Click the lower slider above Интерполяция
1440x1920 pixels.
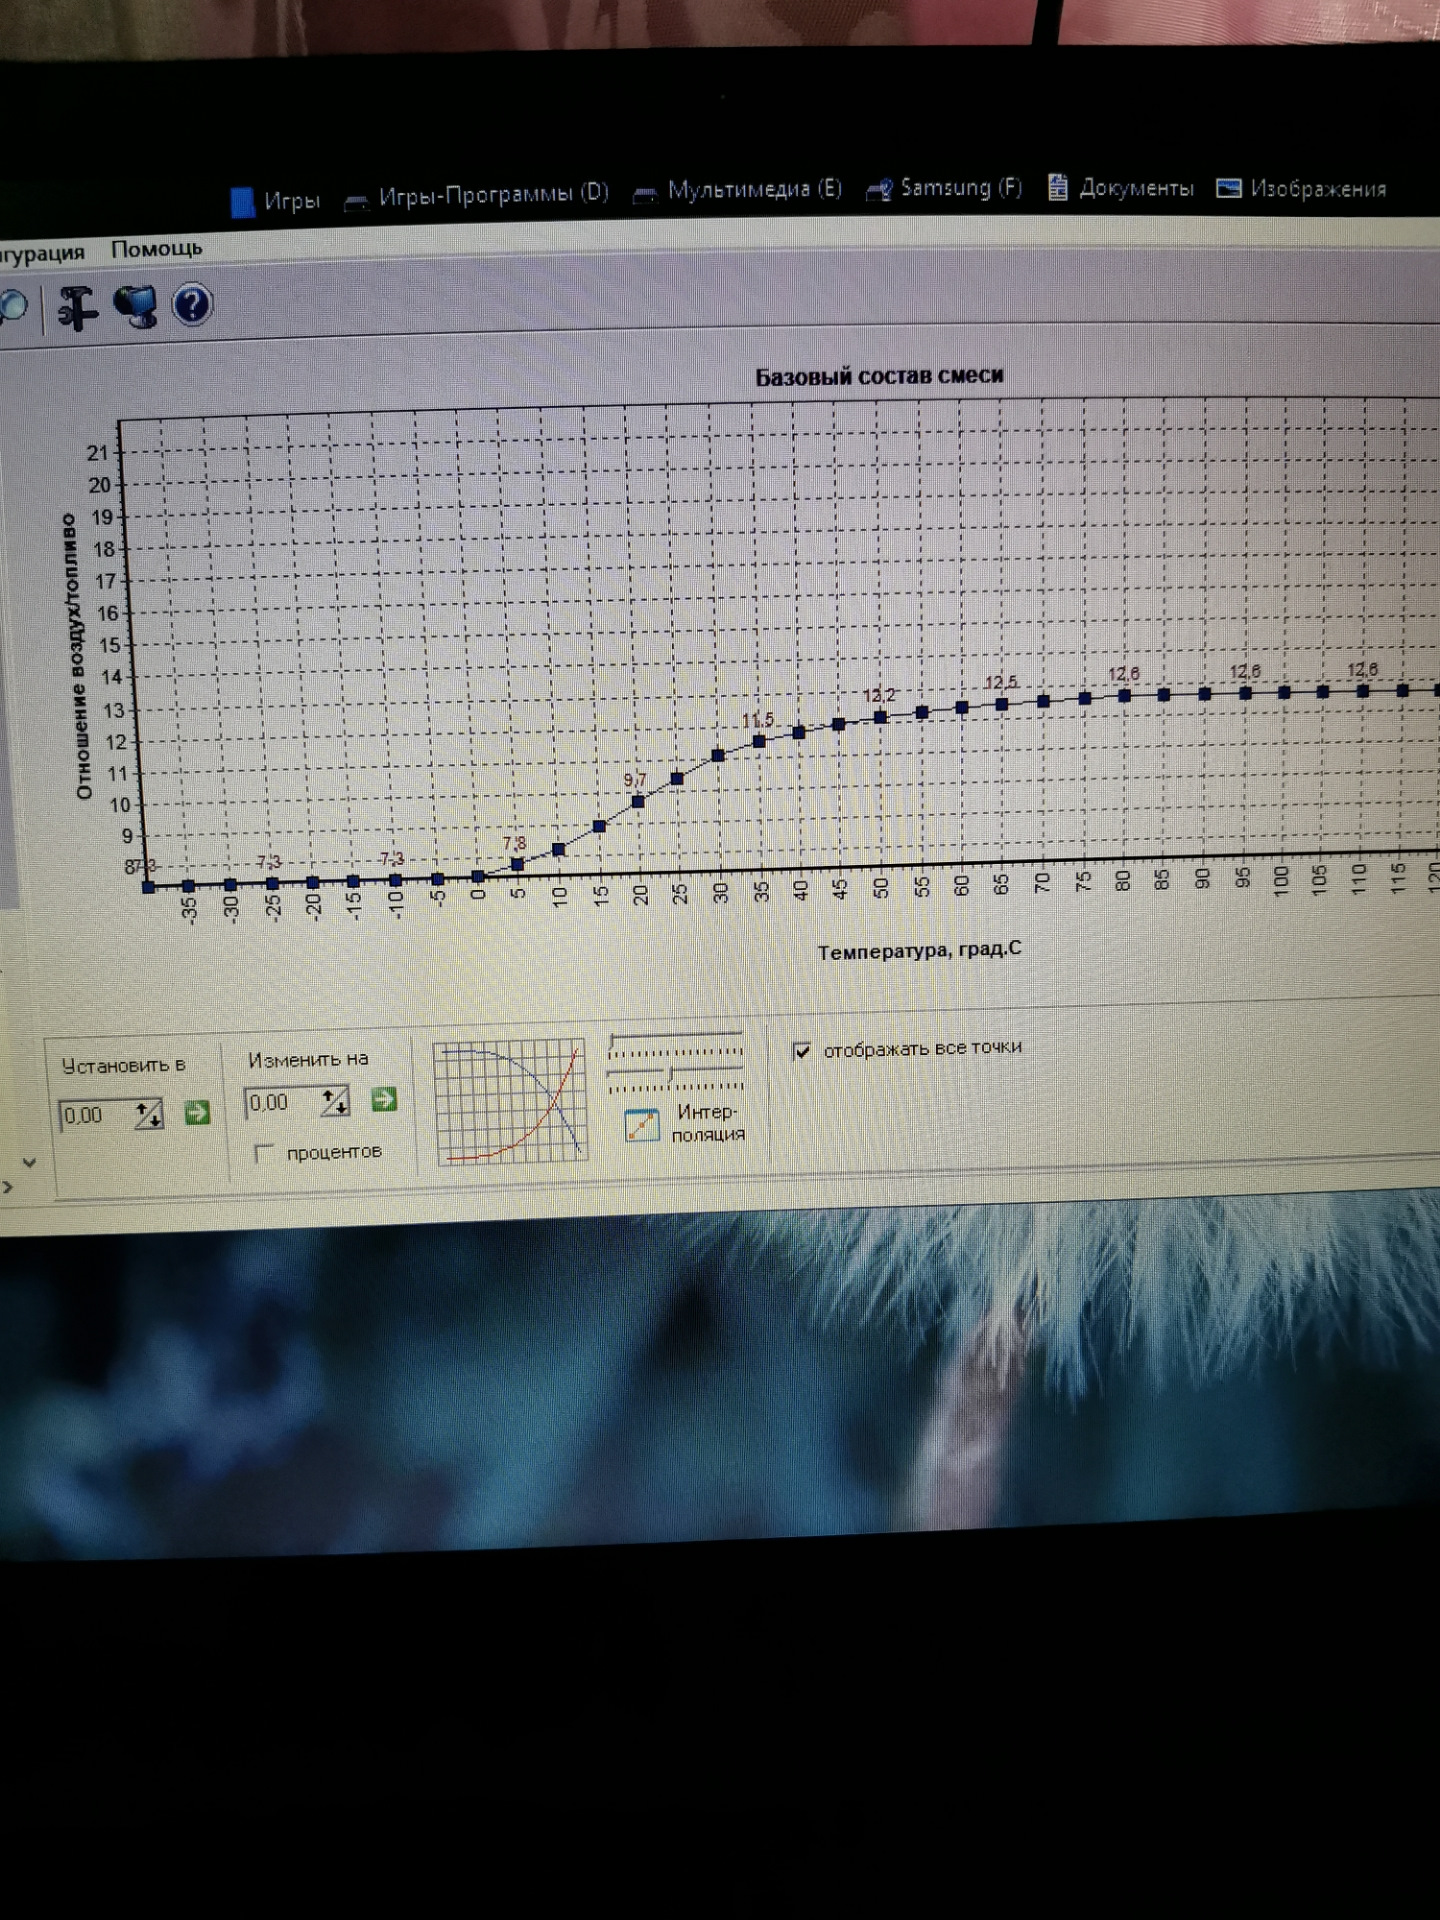[x=676, y=1080]
